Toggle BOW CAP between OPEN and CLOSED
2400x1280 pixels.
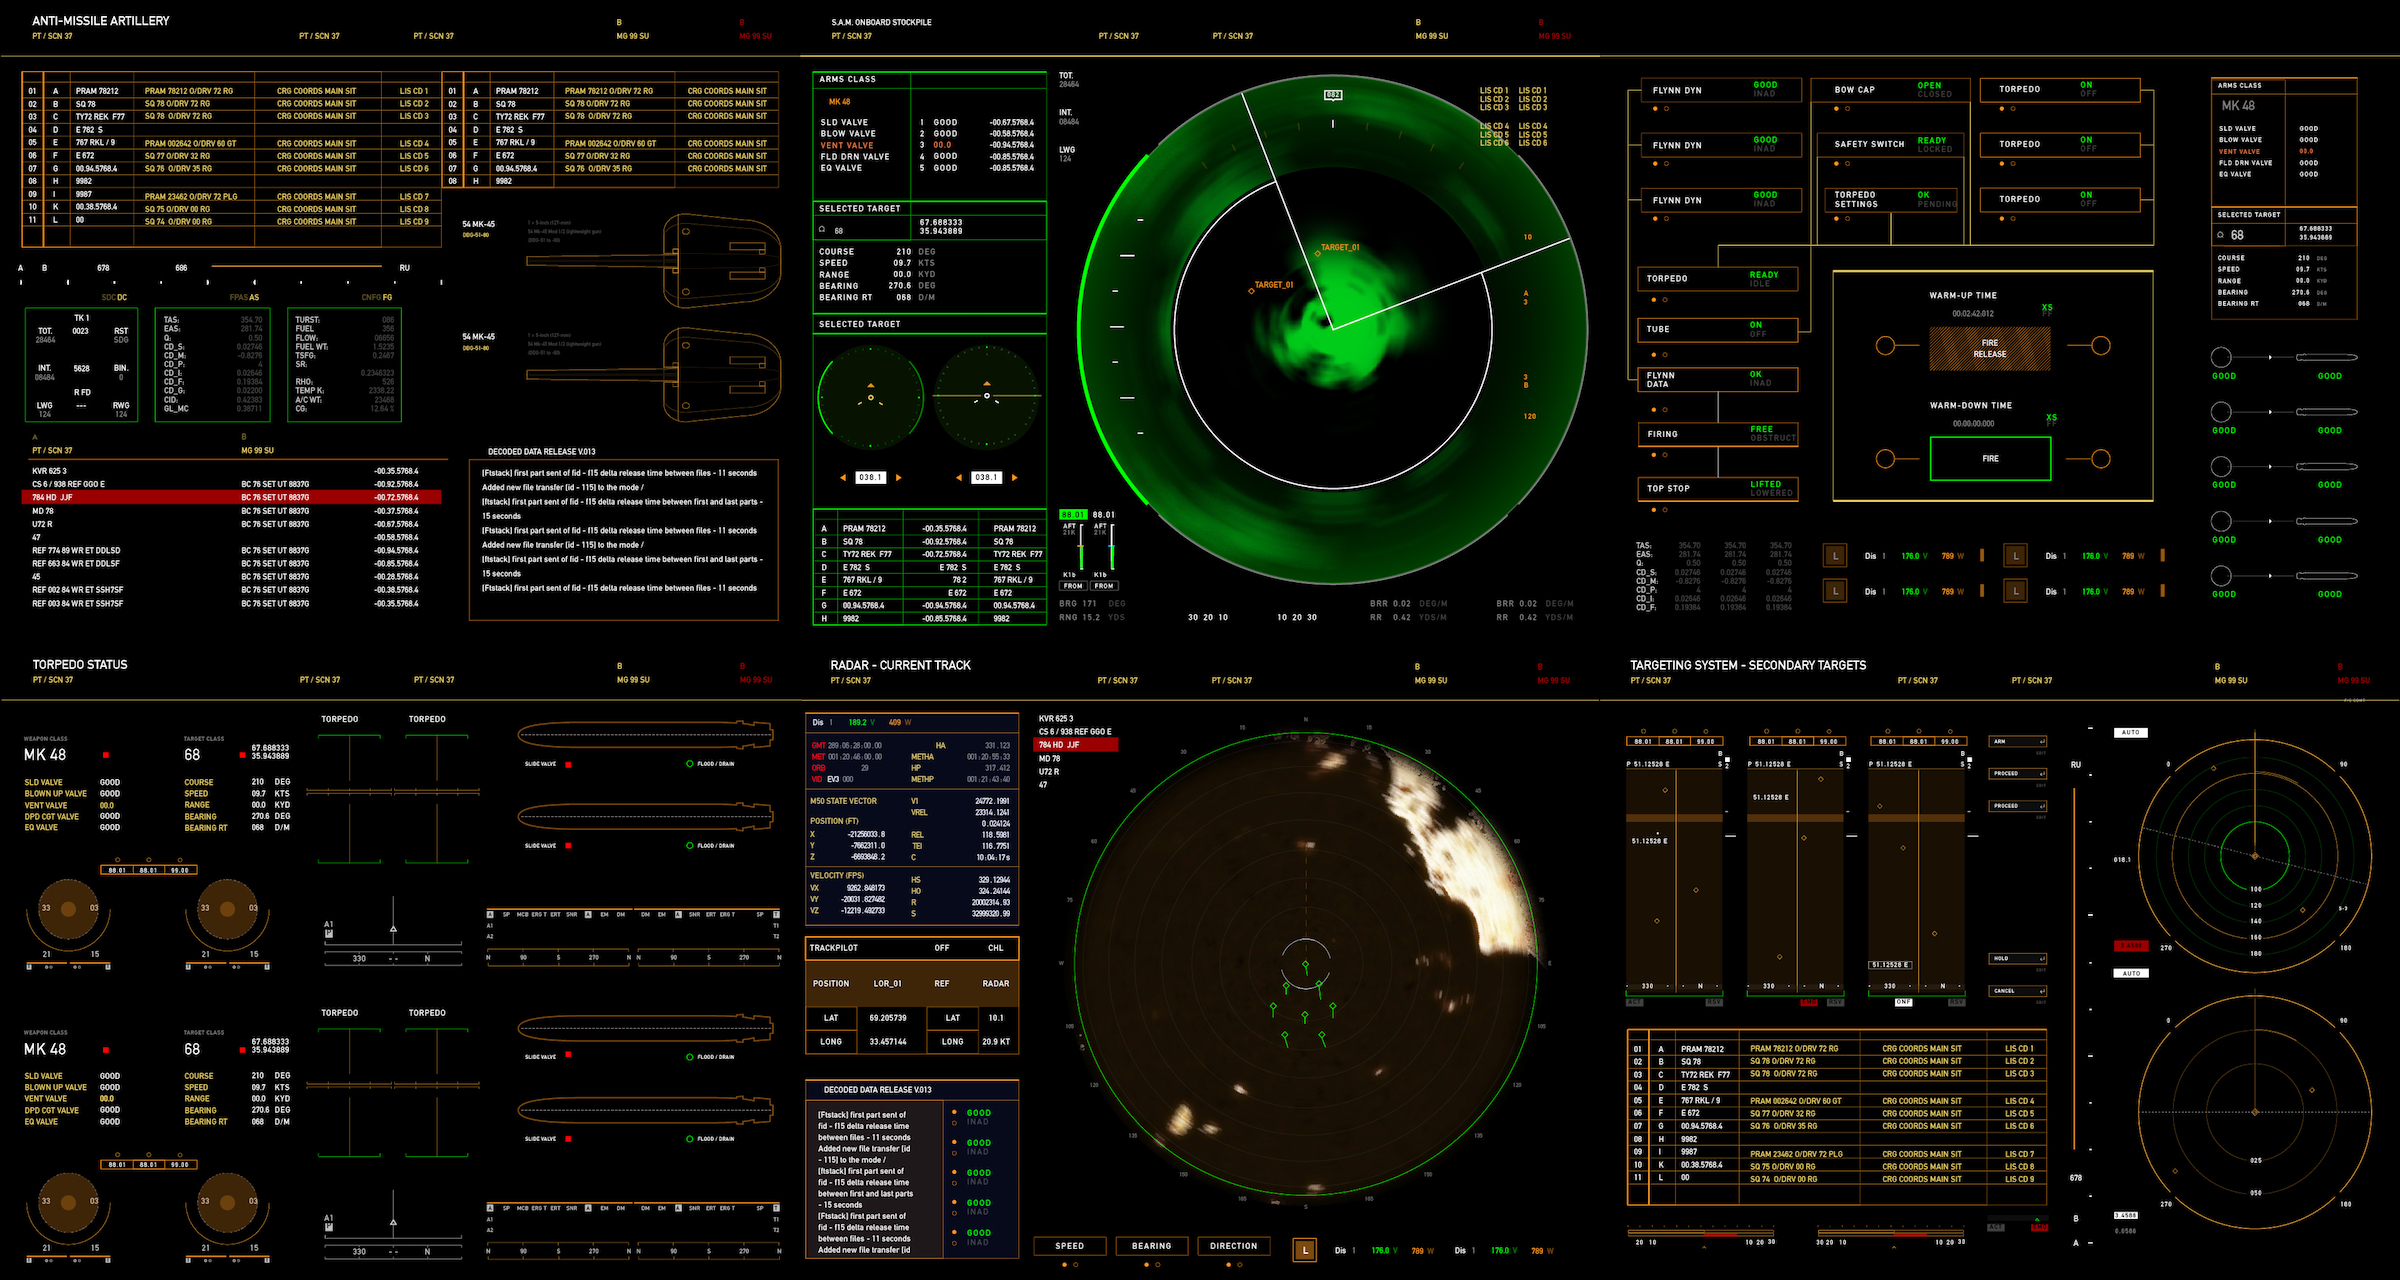(x=1892, y=90)
